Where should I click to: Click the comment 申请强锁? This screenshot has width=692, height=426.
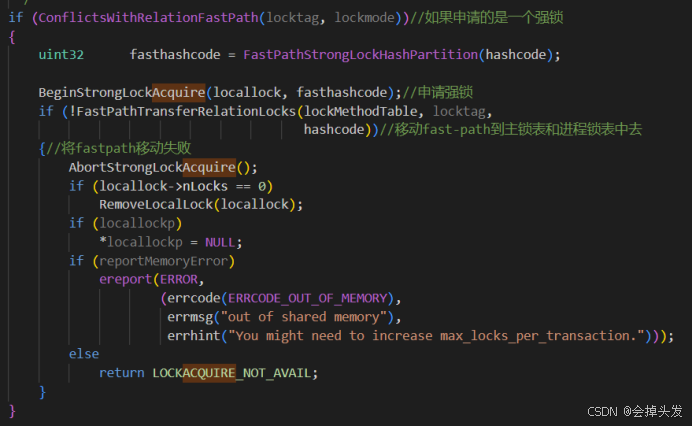coord(437,92)
